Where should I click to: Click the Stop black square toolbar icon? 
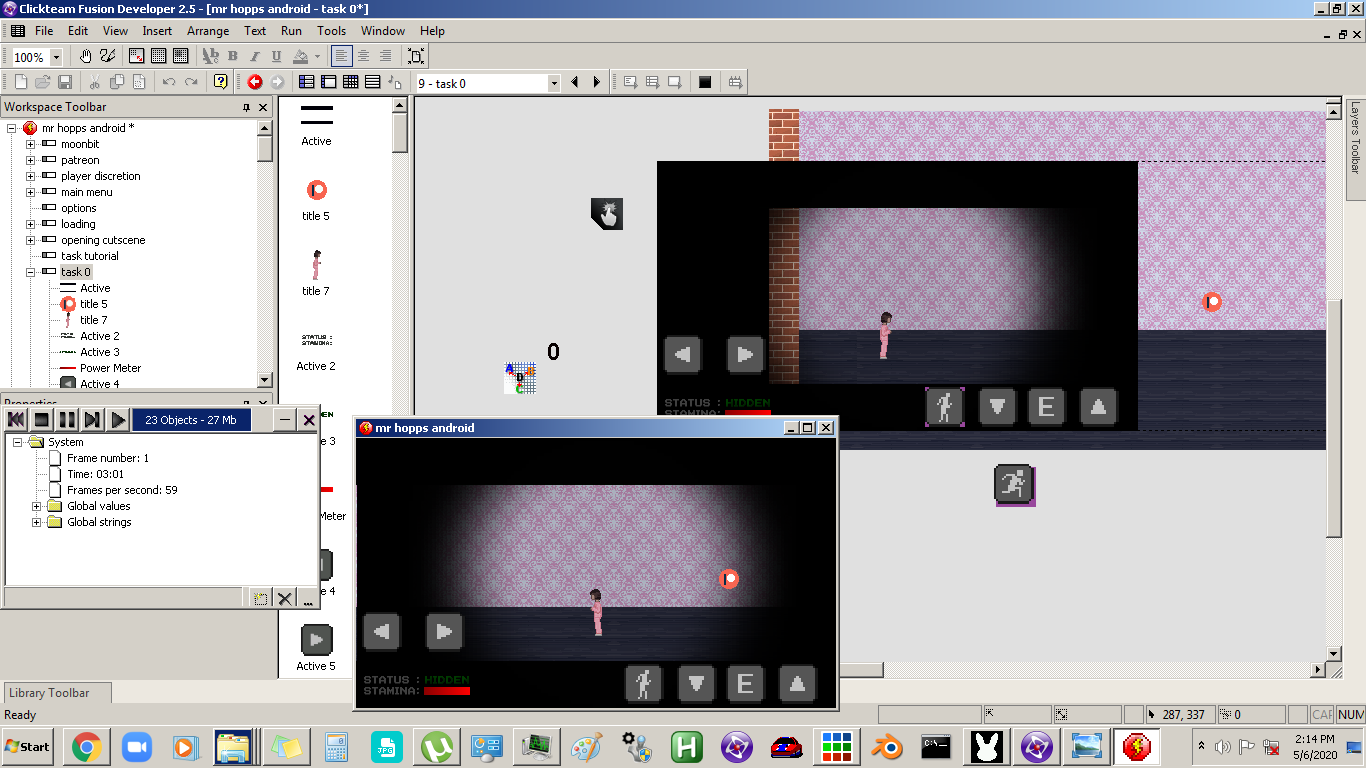coord(705,82)
